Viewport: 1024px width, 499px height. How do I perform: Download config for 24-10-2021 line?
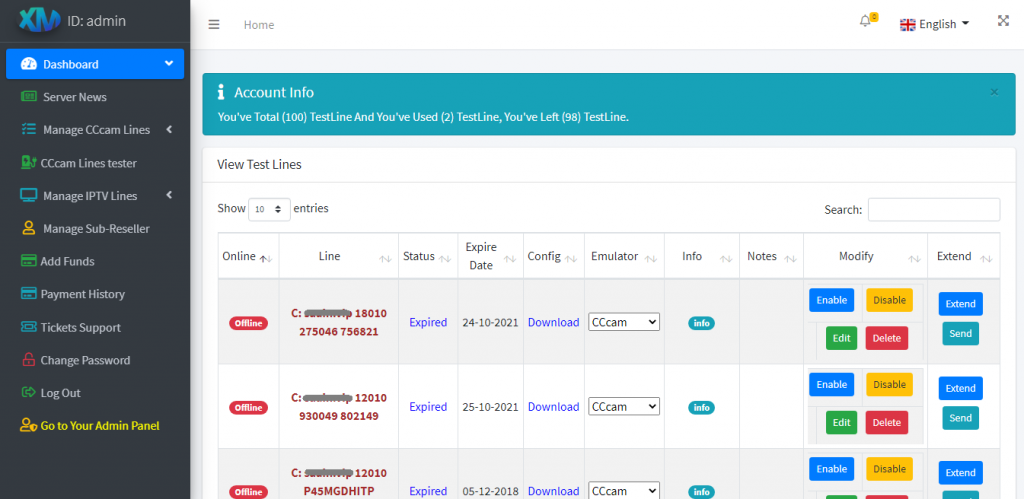click(x=553, y=322)
